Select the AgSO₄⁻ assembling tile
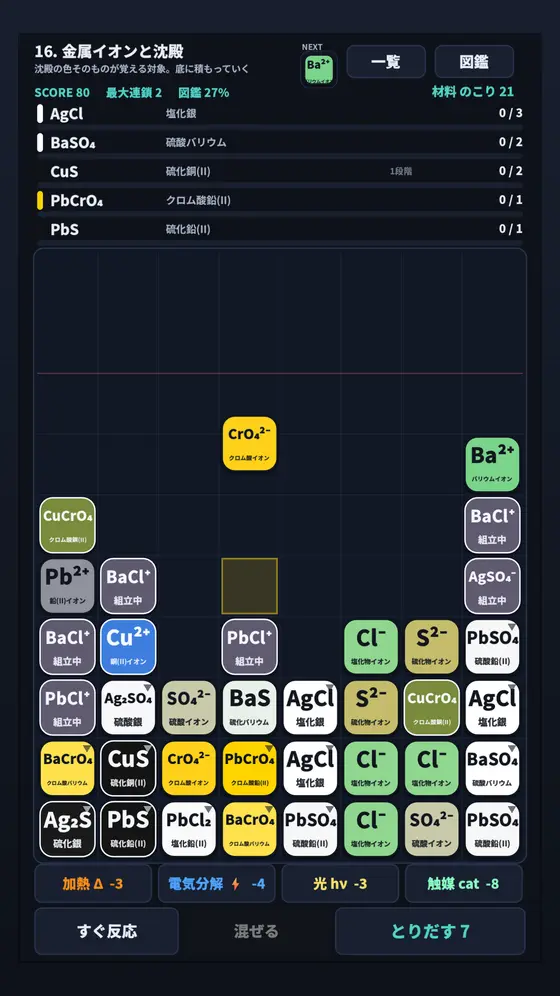The width and height of the screenshot is (560, 996). point(492,586)
